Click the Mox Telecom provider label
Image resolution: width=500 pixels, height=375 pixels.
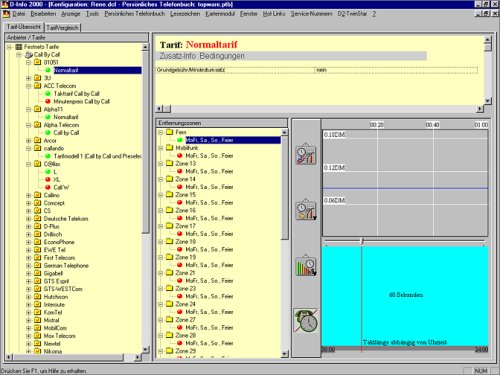click(60, 336)
